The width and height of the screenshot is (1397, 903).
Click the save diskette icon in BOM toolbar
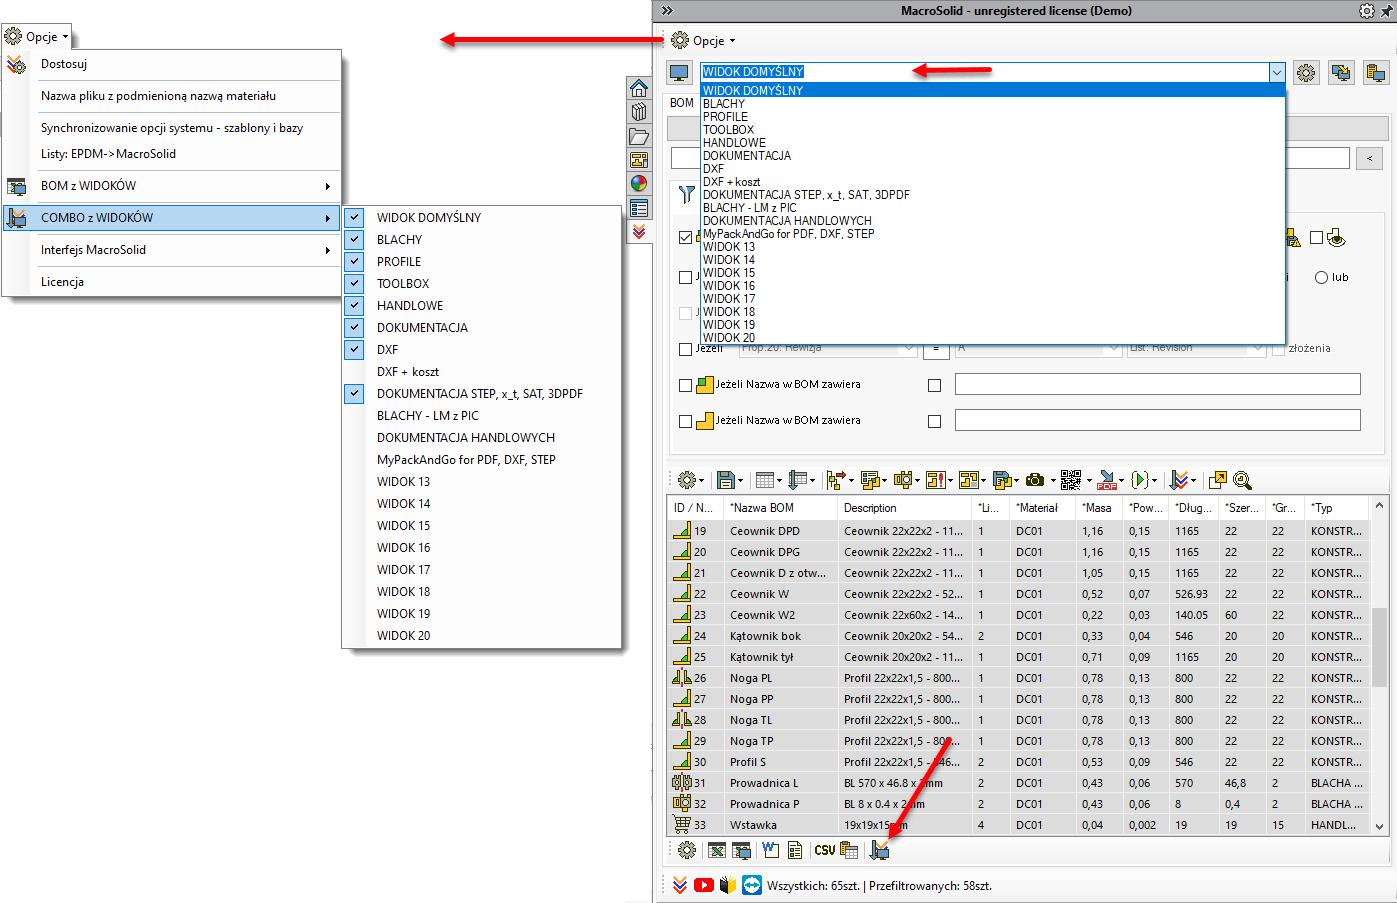point(726,480)
